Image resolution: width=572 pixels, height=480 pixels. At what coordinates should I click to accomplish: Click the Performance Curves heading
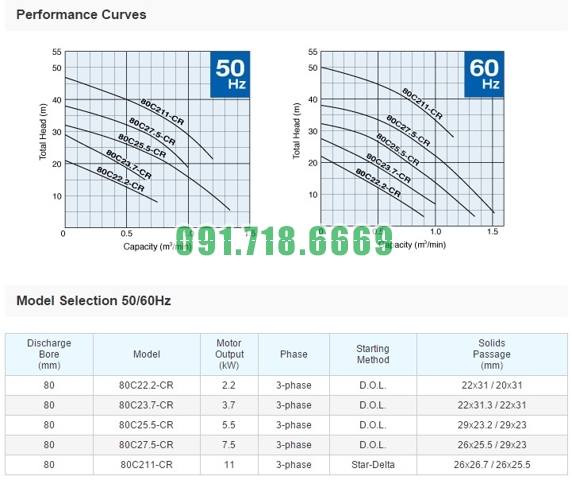81,15
